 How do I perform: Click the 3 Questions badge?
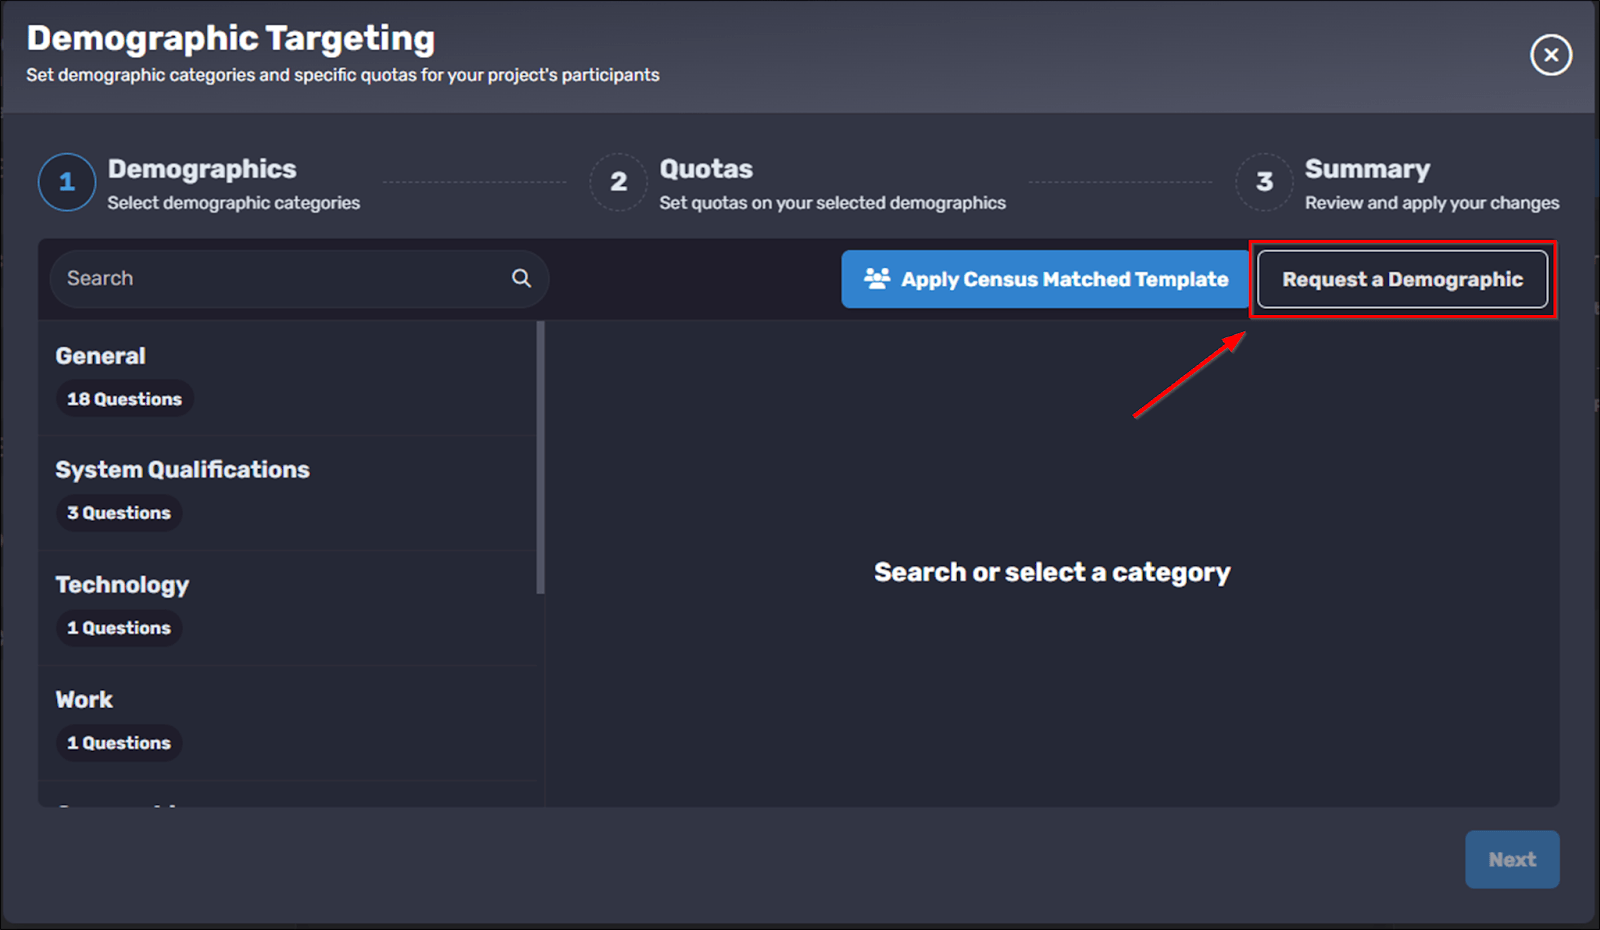(118, 513)
